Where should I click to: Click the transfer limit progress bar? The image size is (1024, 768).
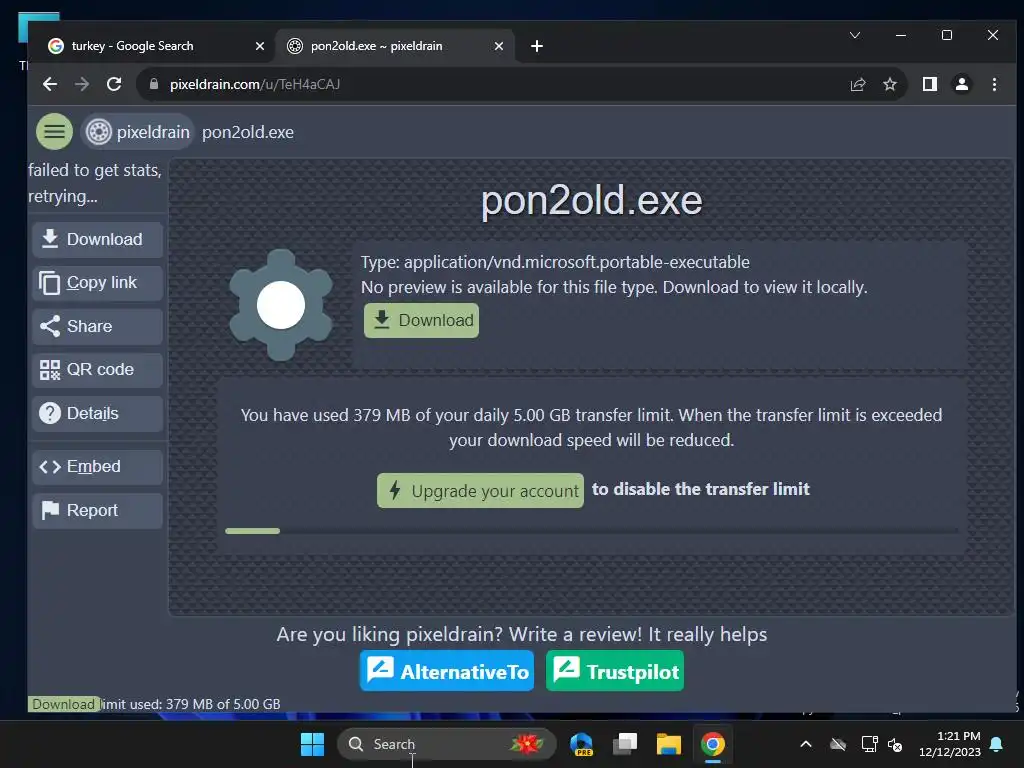click(592, 531)
